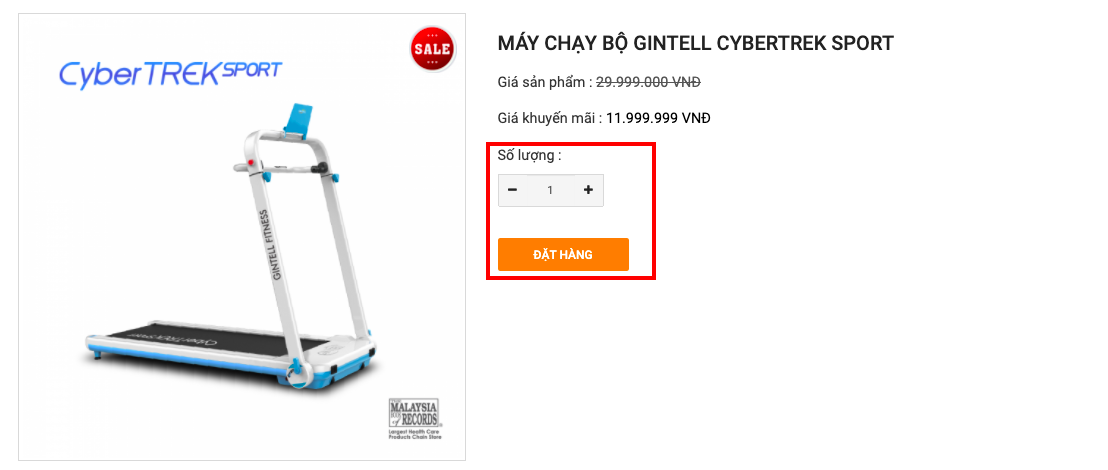Click the treadmill running belt

pos(216,339)
